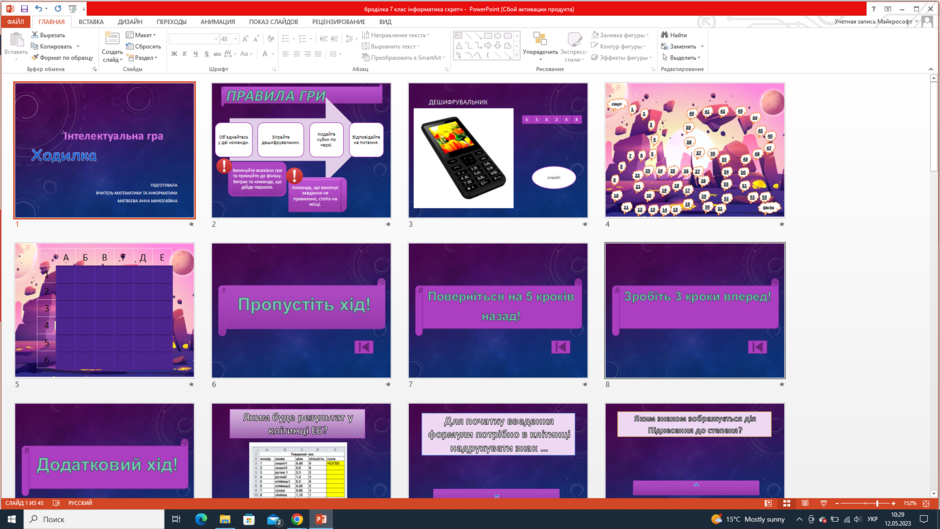Open the Учетная запись Майкрософт account dropdown
940x529 pixels.
pos(876,22)
